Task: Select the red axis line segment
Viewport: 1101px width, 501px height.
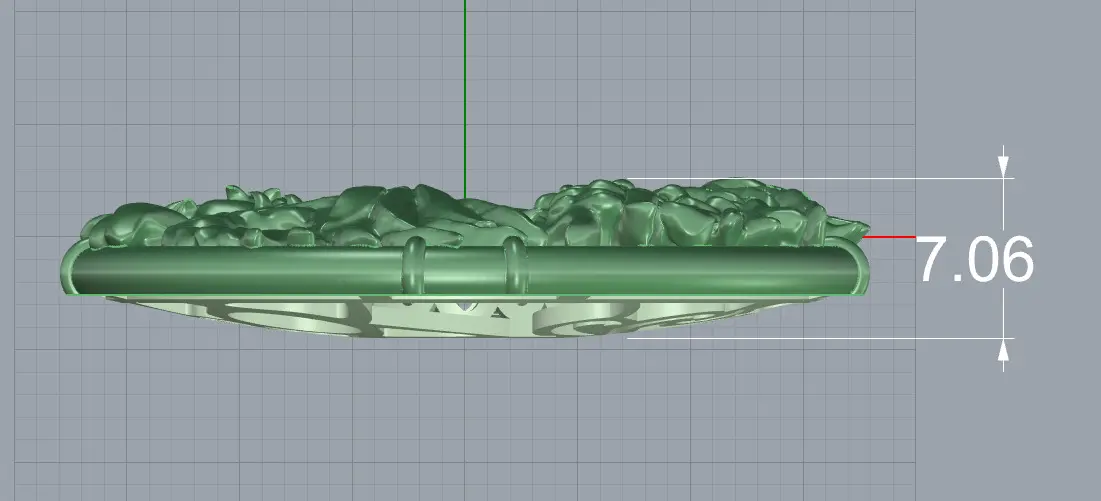Action: (x=889, y=237)
